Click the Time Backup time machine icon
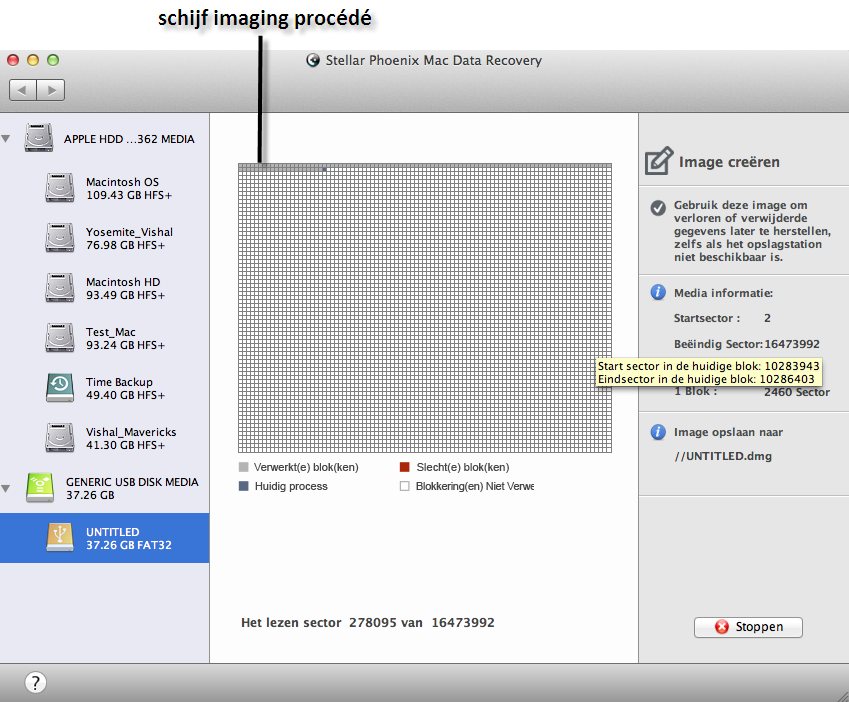The width and height of the screenshot is (849, 702). [60, 388]
